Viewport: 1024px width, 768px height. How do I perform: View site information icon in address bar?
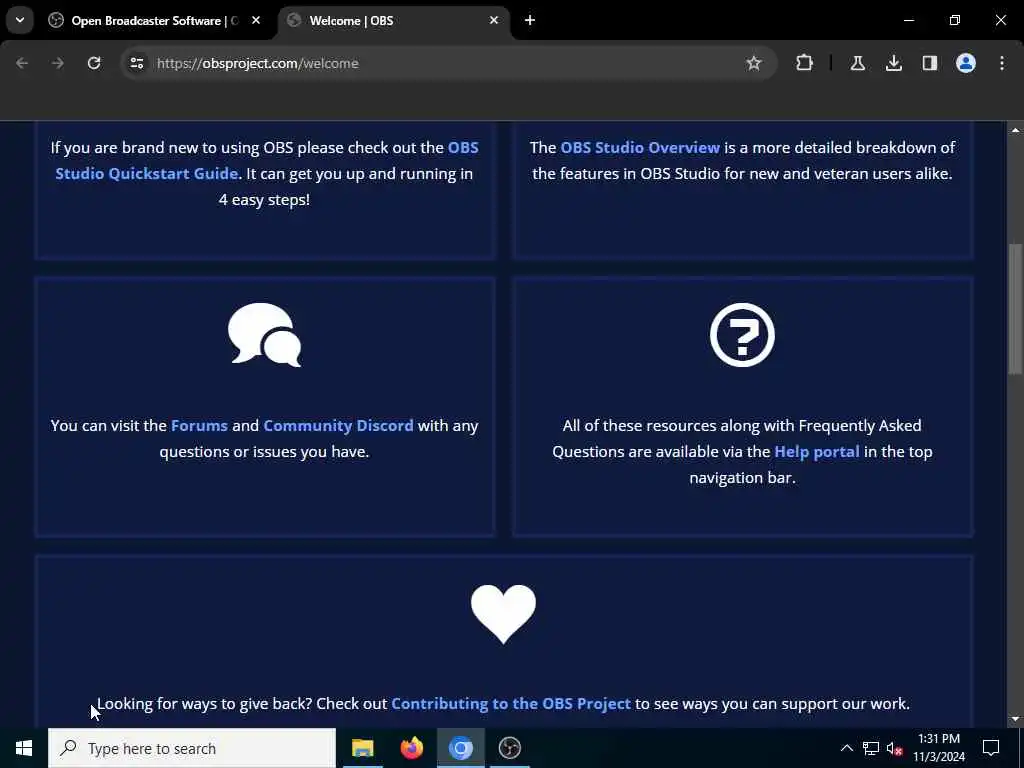136,63
